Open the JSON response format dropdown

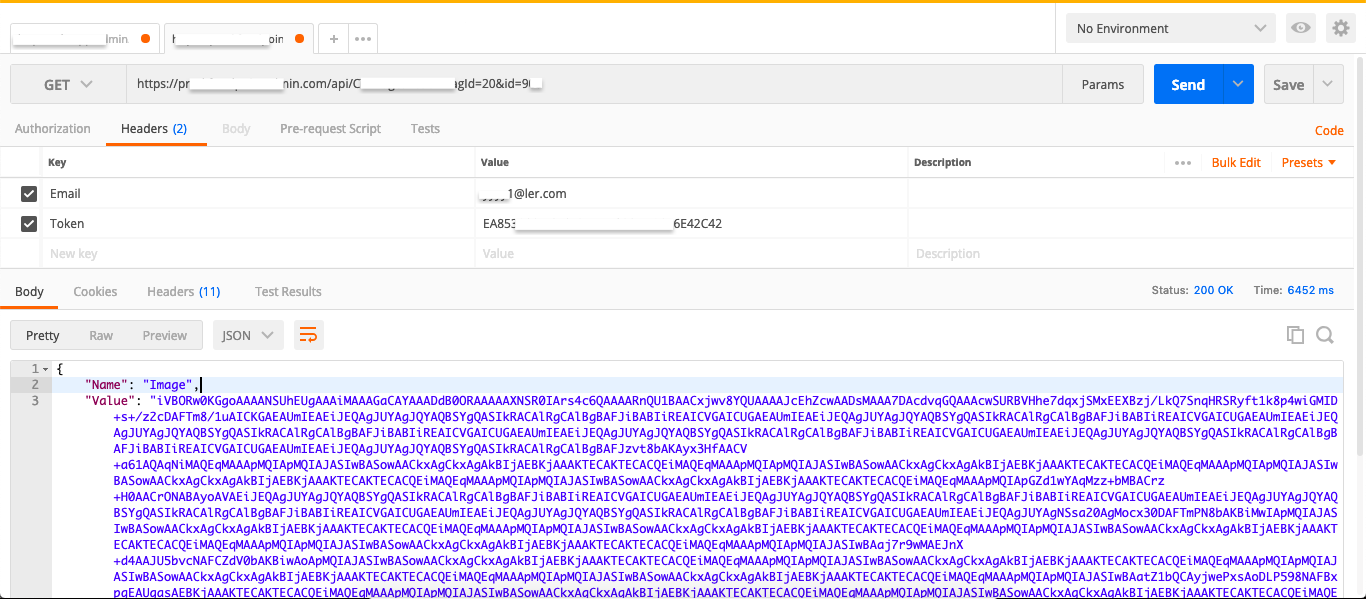[x=247, y=335]
